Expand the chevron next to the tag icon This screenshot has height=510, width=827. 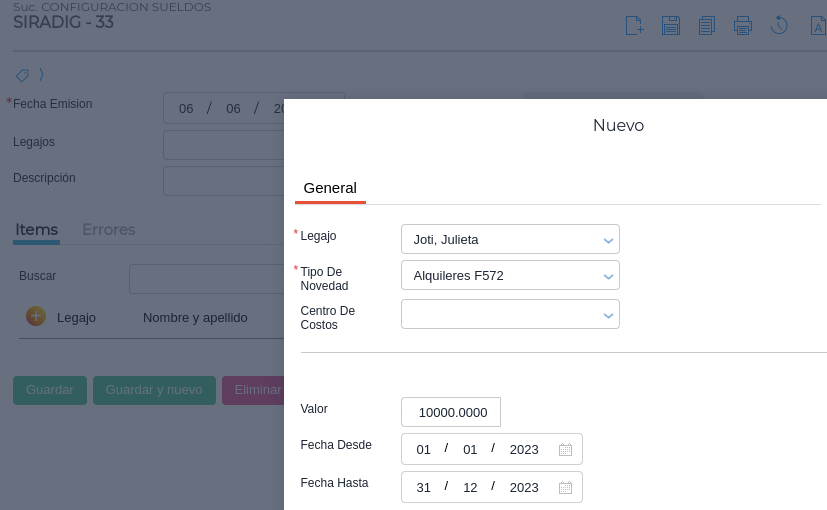(42, 75)
